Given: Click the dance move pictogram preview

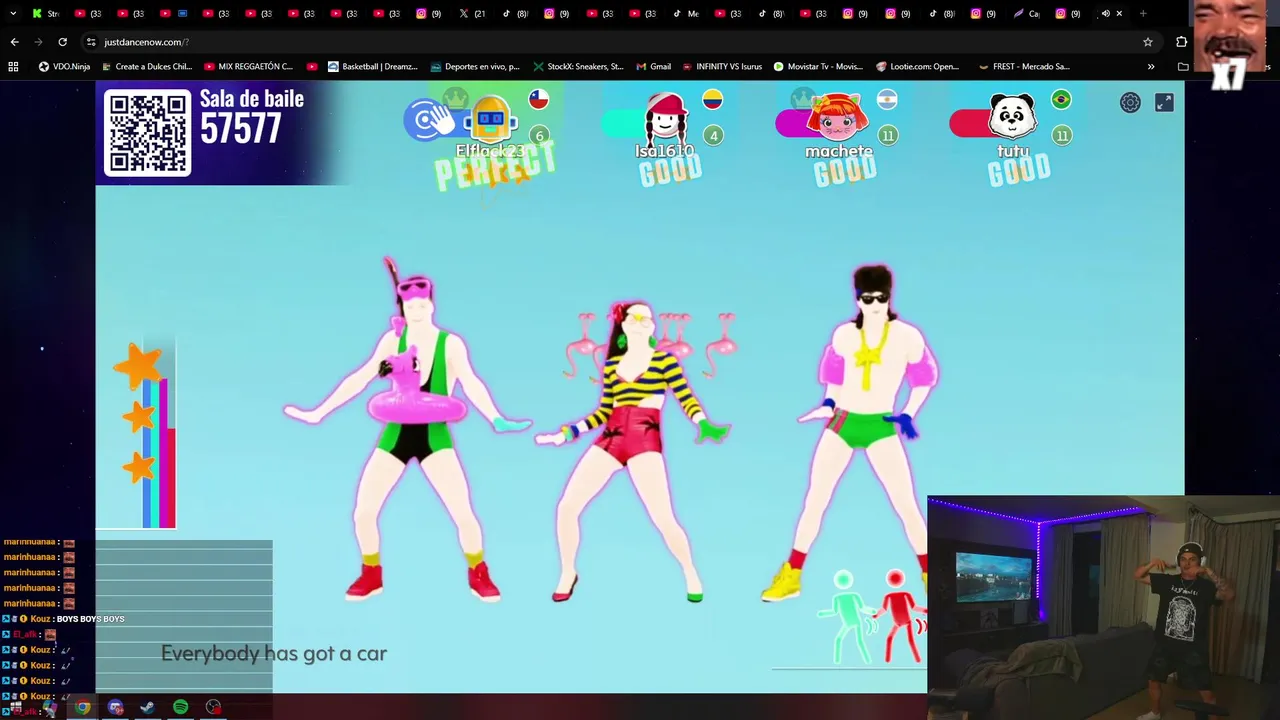Looking at the screenshot, I should coord(873,617).
